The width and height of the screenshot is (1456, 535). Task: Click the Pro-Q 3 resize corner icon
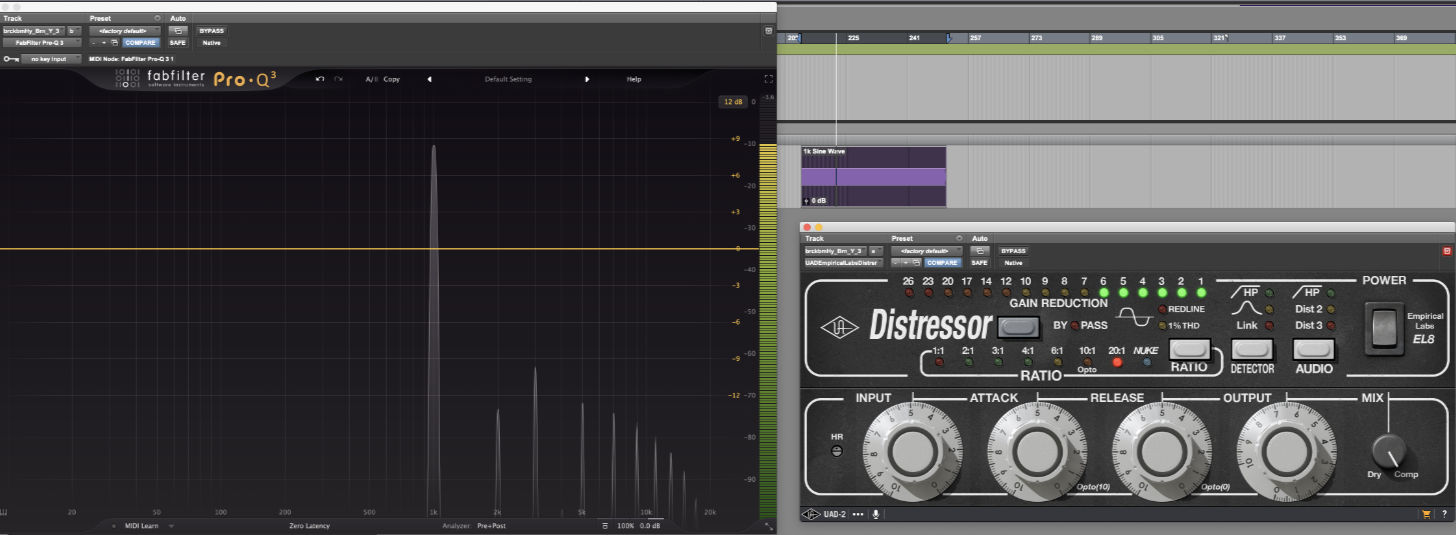pyautogui.click(x=768, y=525)
